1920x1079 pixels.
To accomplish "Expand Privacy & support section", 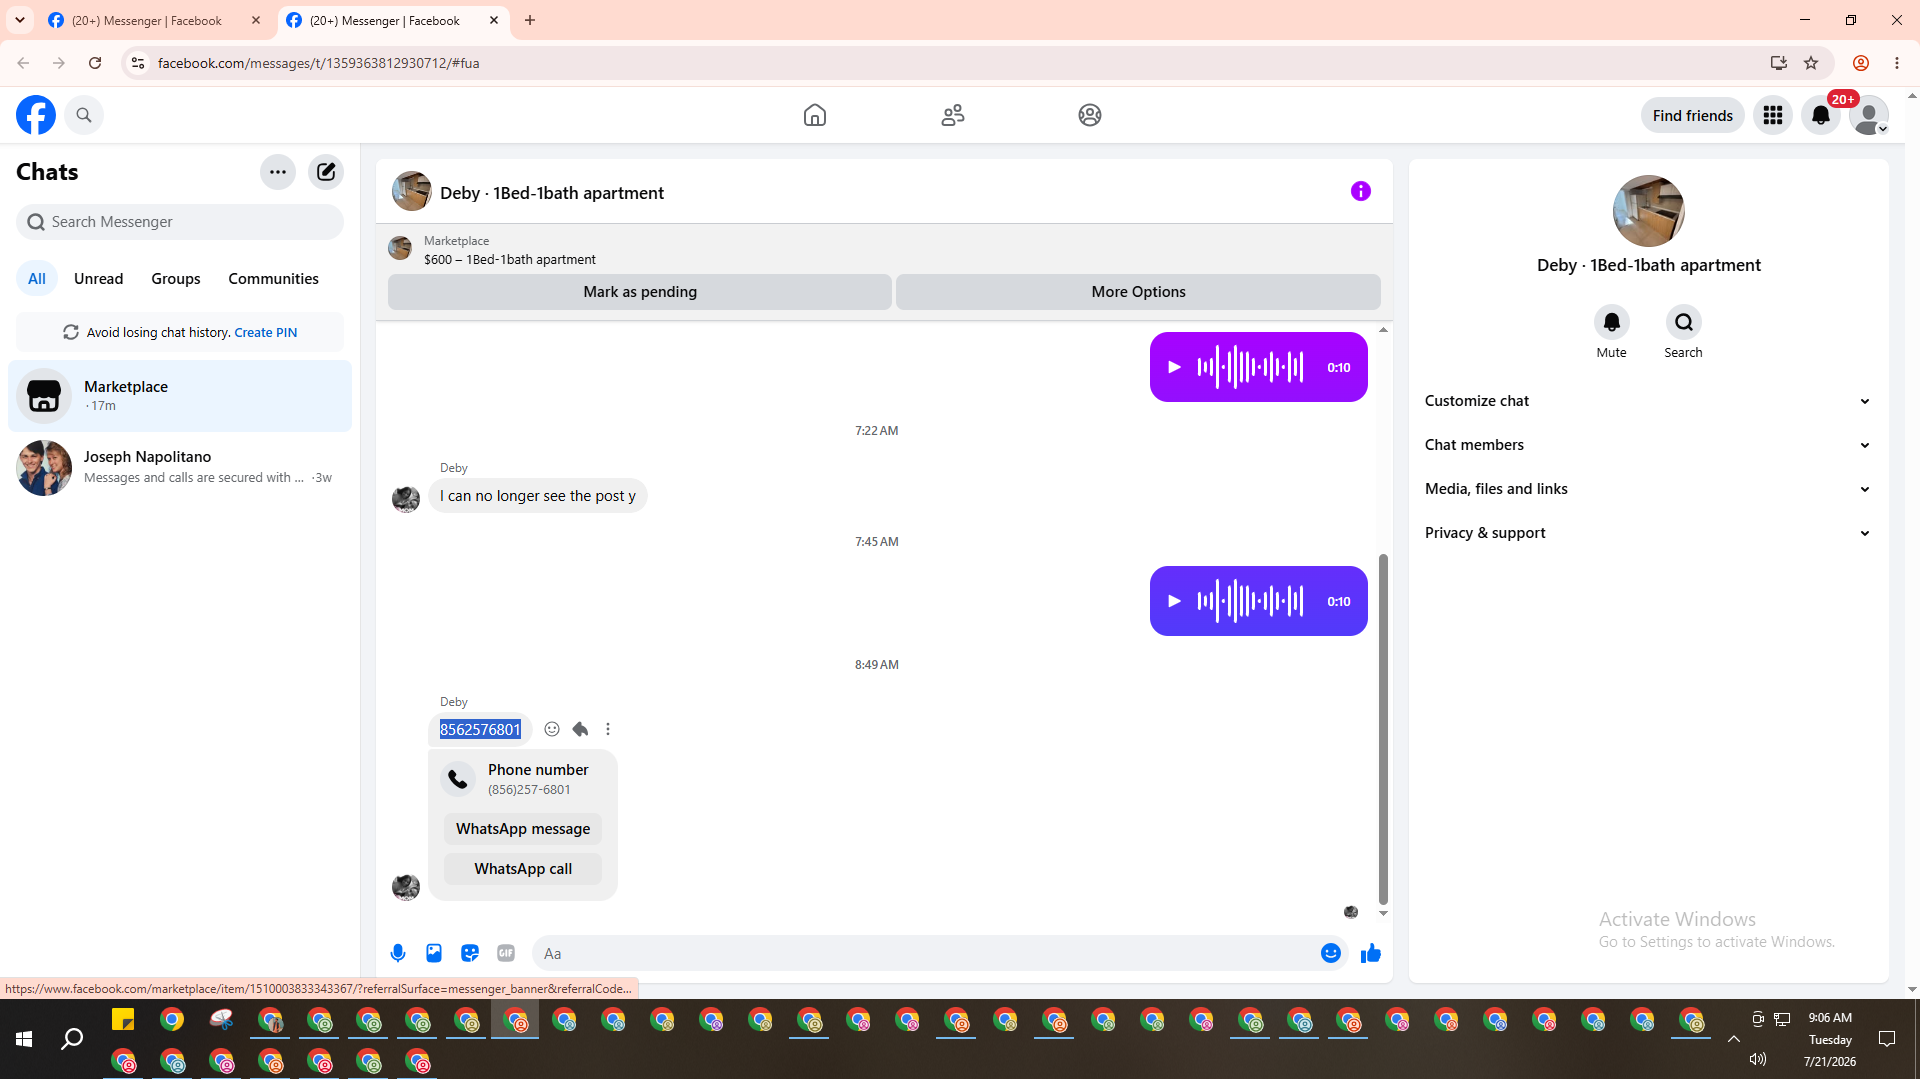I will point(1648,533).
